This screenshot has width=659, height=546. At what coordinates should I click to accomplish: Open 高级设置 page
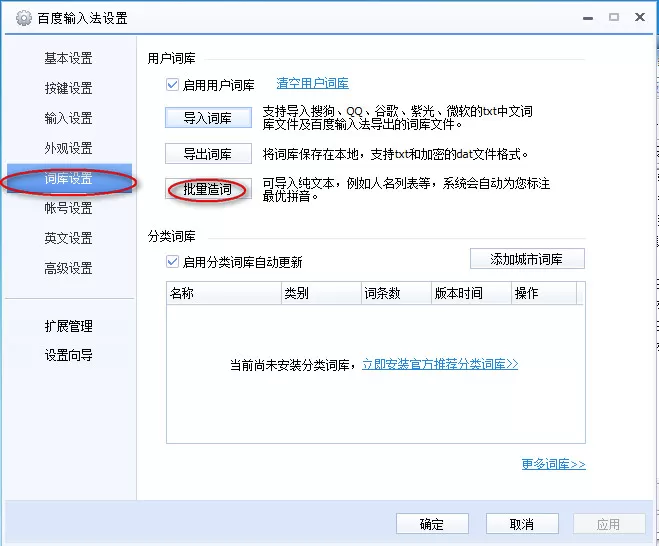click(x=69, y=268)
